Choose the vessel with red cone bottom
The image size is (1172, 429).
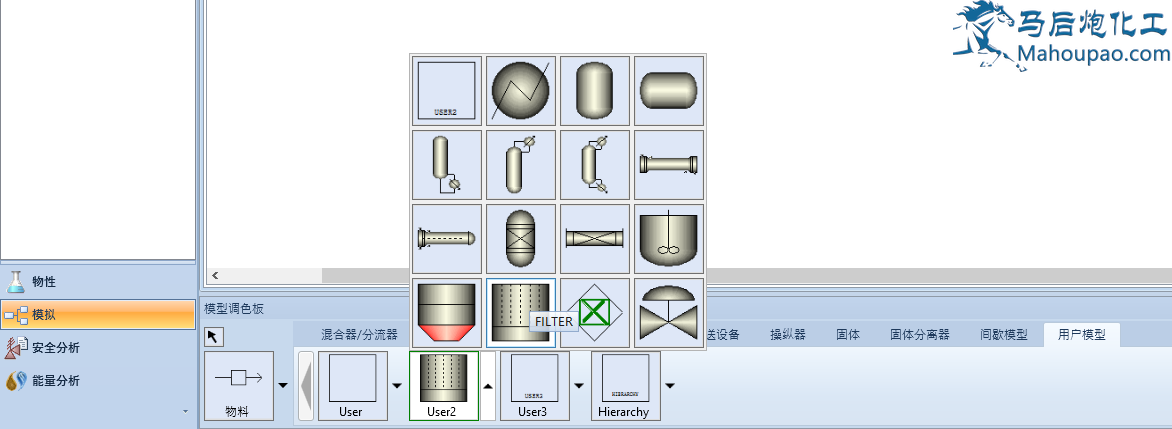coord(446,312)
